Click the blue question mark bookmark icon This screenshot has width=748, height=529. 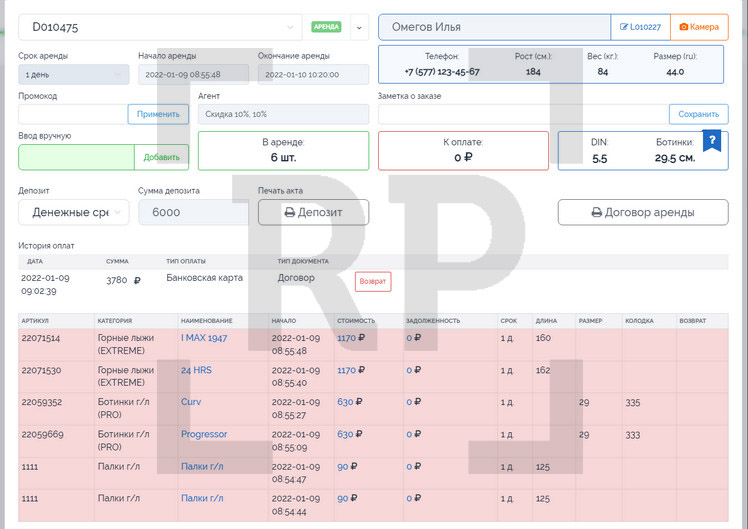pyautogui.click(x=712, y=140)
